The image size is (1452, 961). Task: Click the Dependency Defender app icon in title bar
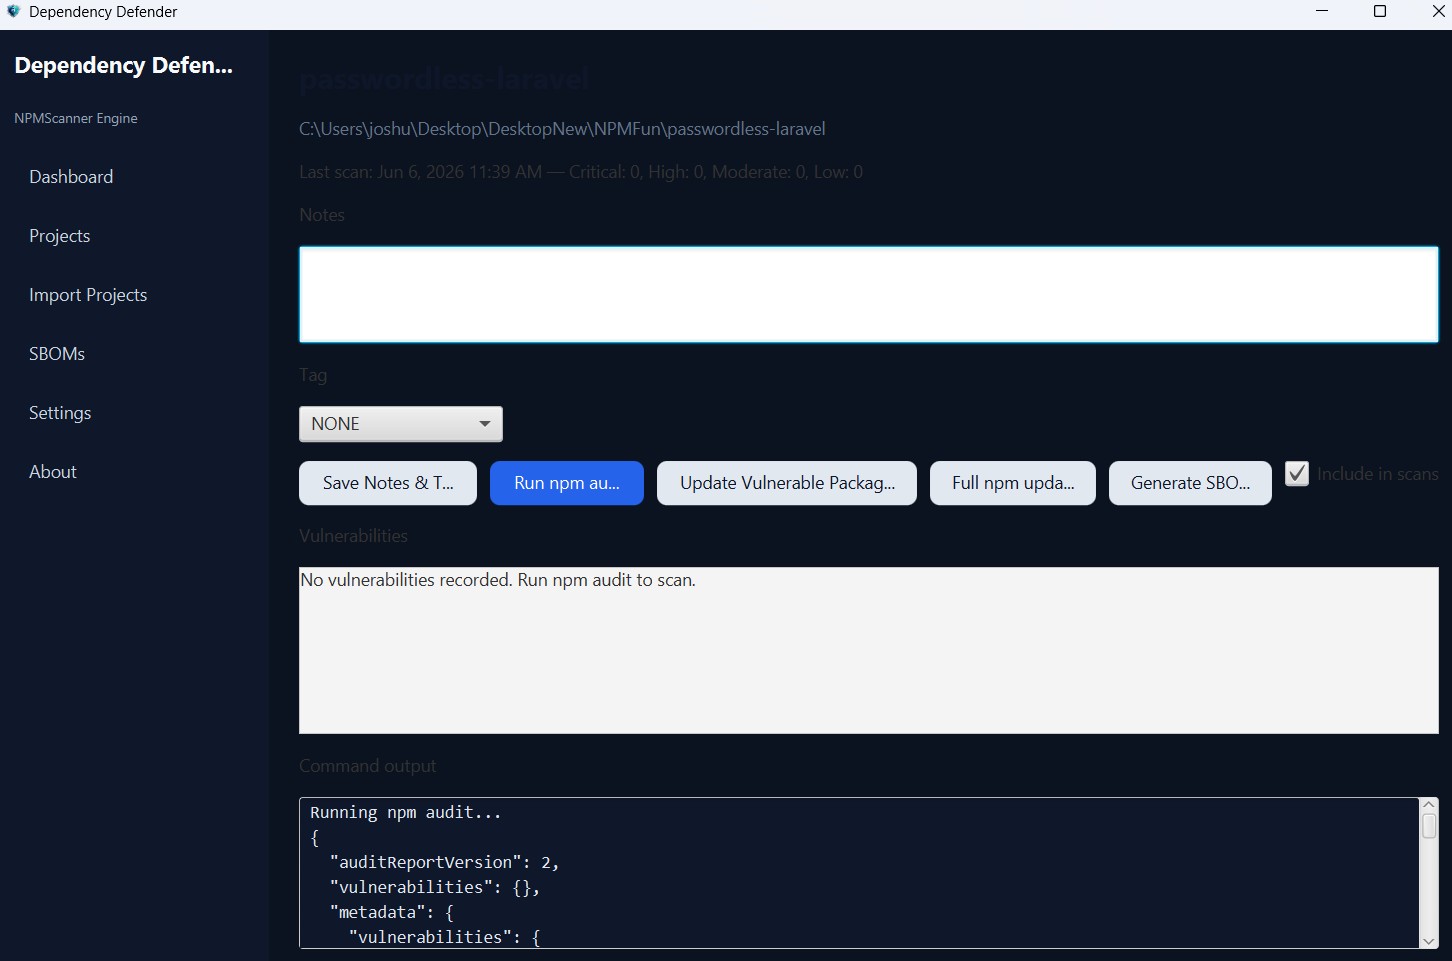coord(14,12)
